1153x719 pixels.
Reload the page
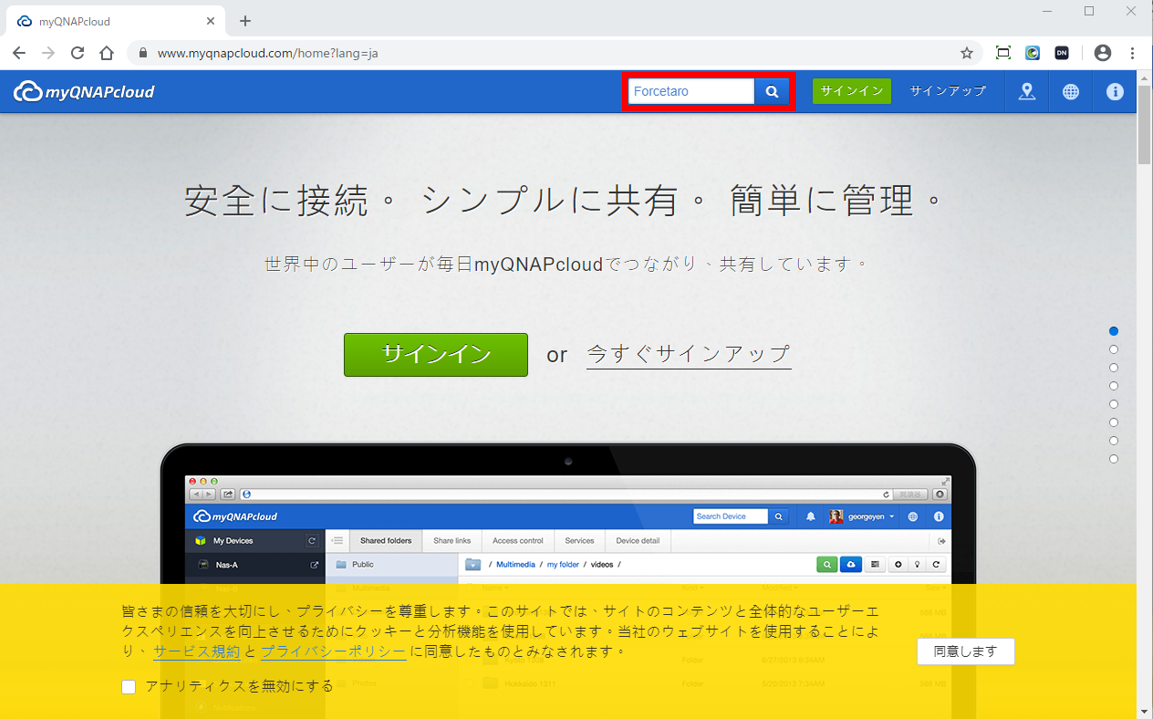tap(77, 53)
